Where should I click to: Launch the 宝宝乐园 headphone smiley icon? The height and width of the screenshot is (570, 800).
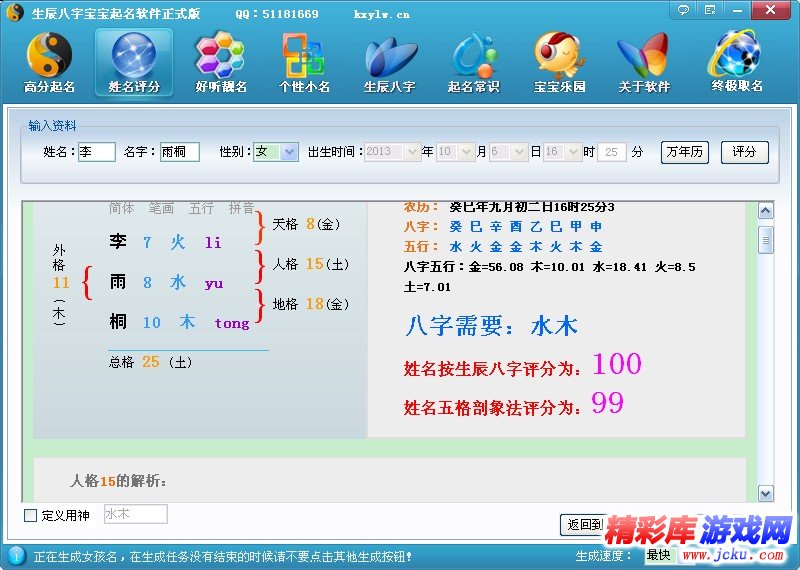tap(558, 55)
